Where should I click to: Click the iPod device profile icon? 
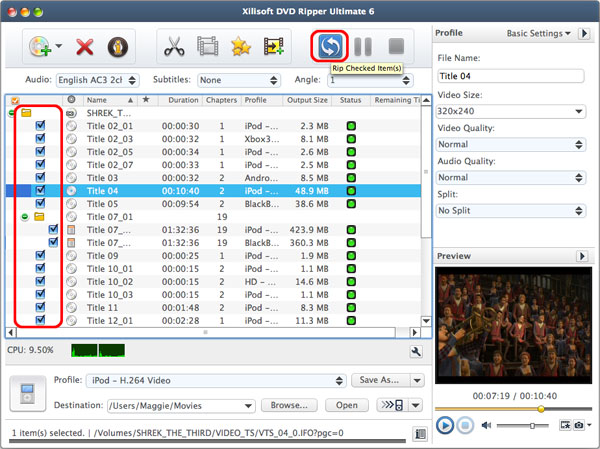[28, 393]
